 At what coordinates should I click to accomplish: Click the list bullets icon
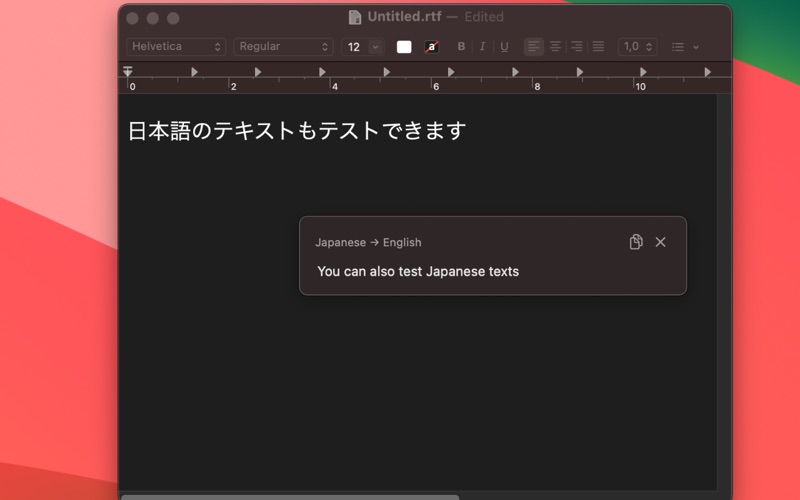(x=678, y=47)
